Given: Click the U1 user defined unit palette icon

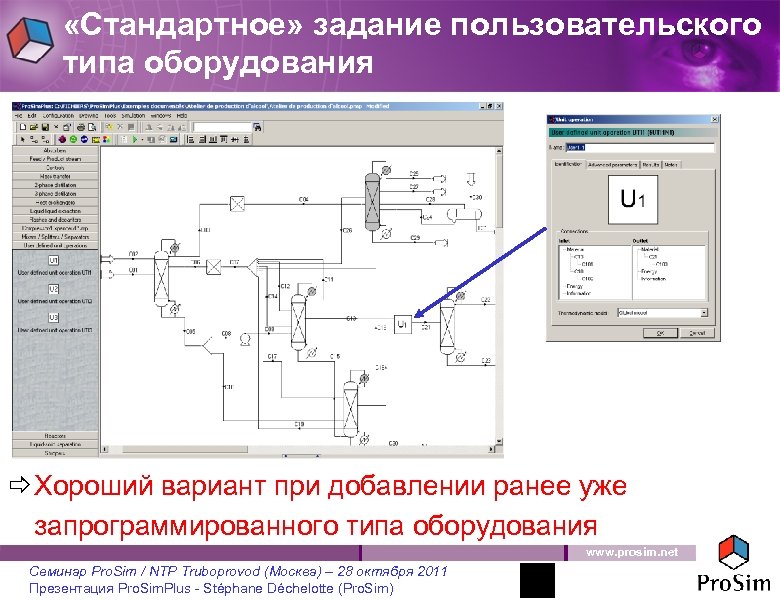Looking at the screenshot, I should point(54,260).
